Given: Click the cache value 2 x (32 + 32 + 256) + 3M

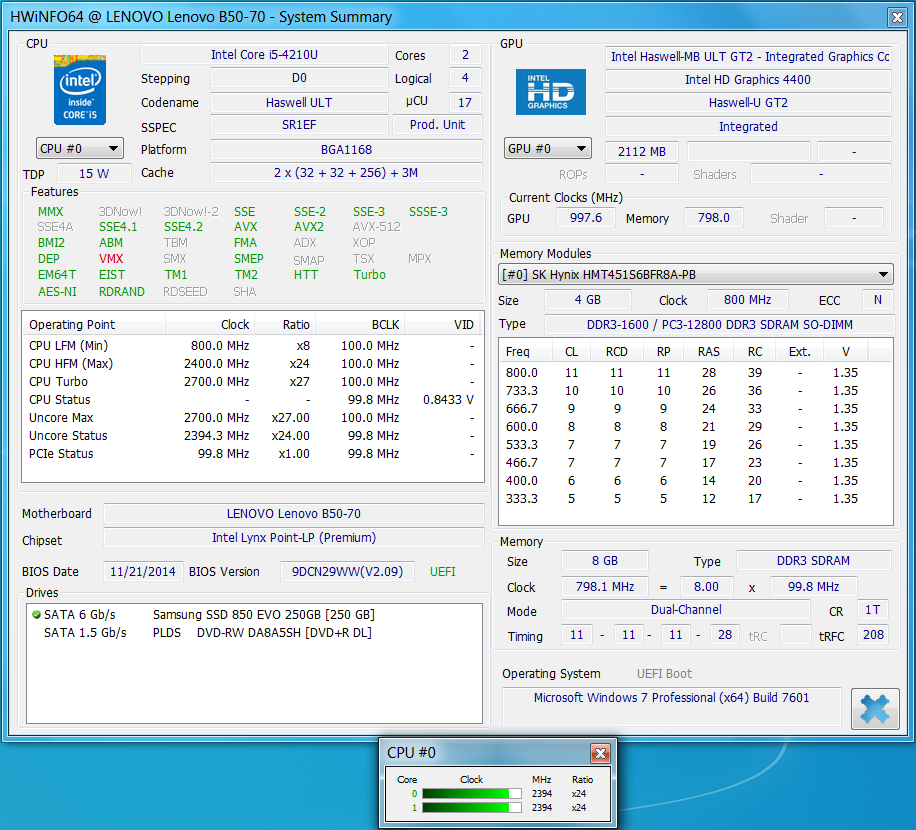Looking at the screenshot, I should click(346, 173).
